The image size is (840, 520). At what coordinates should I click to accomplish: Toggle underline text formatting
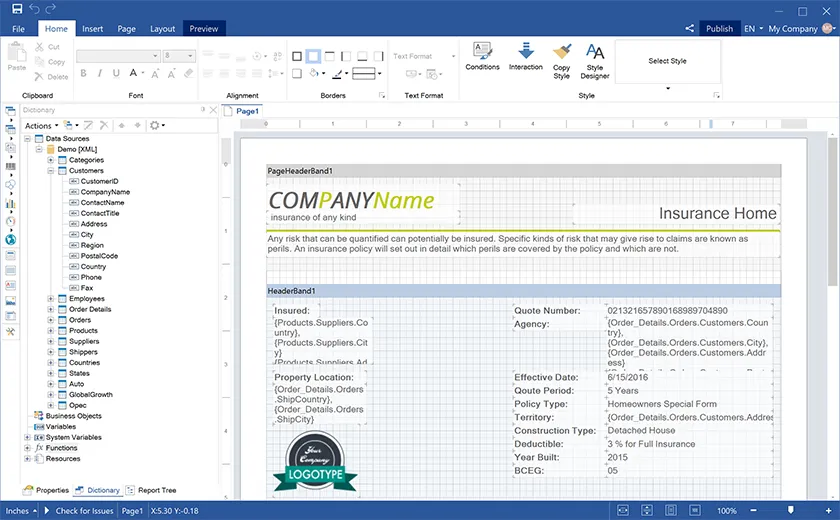(117, 73)
